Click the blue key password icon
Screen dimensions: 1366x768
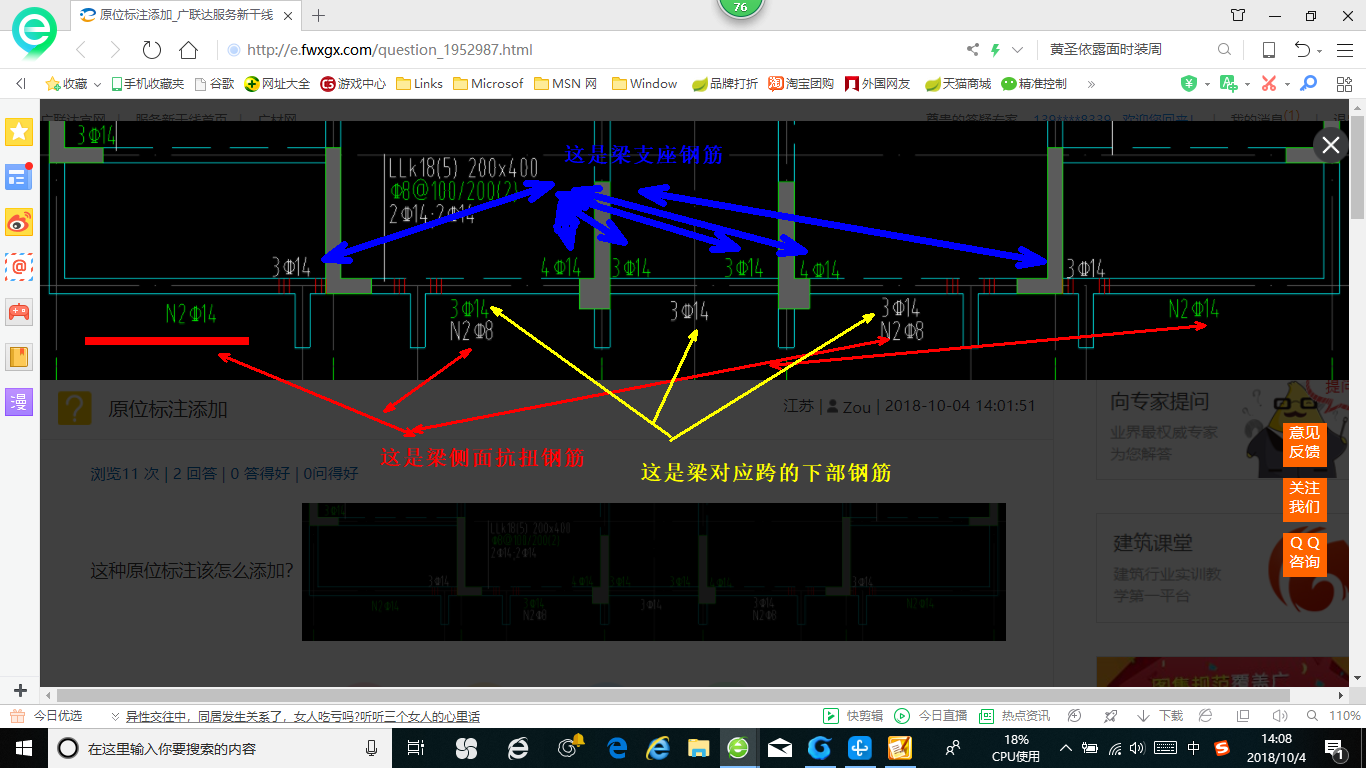1308,84
